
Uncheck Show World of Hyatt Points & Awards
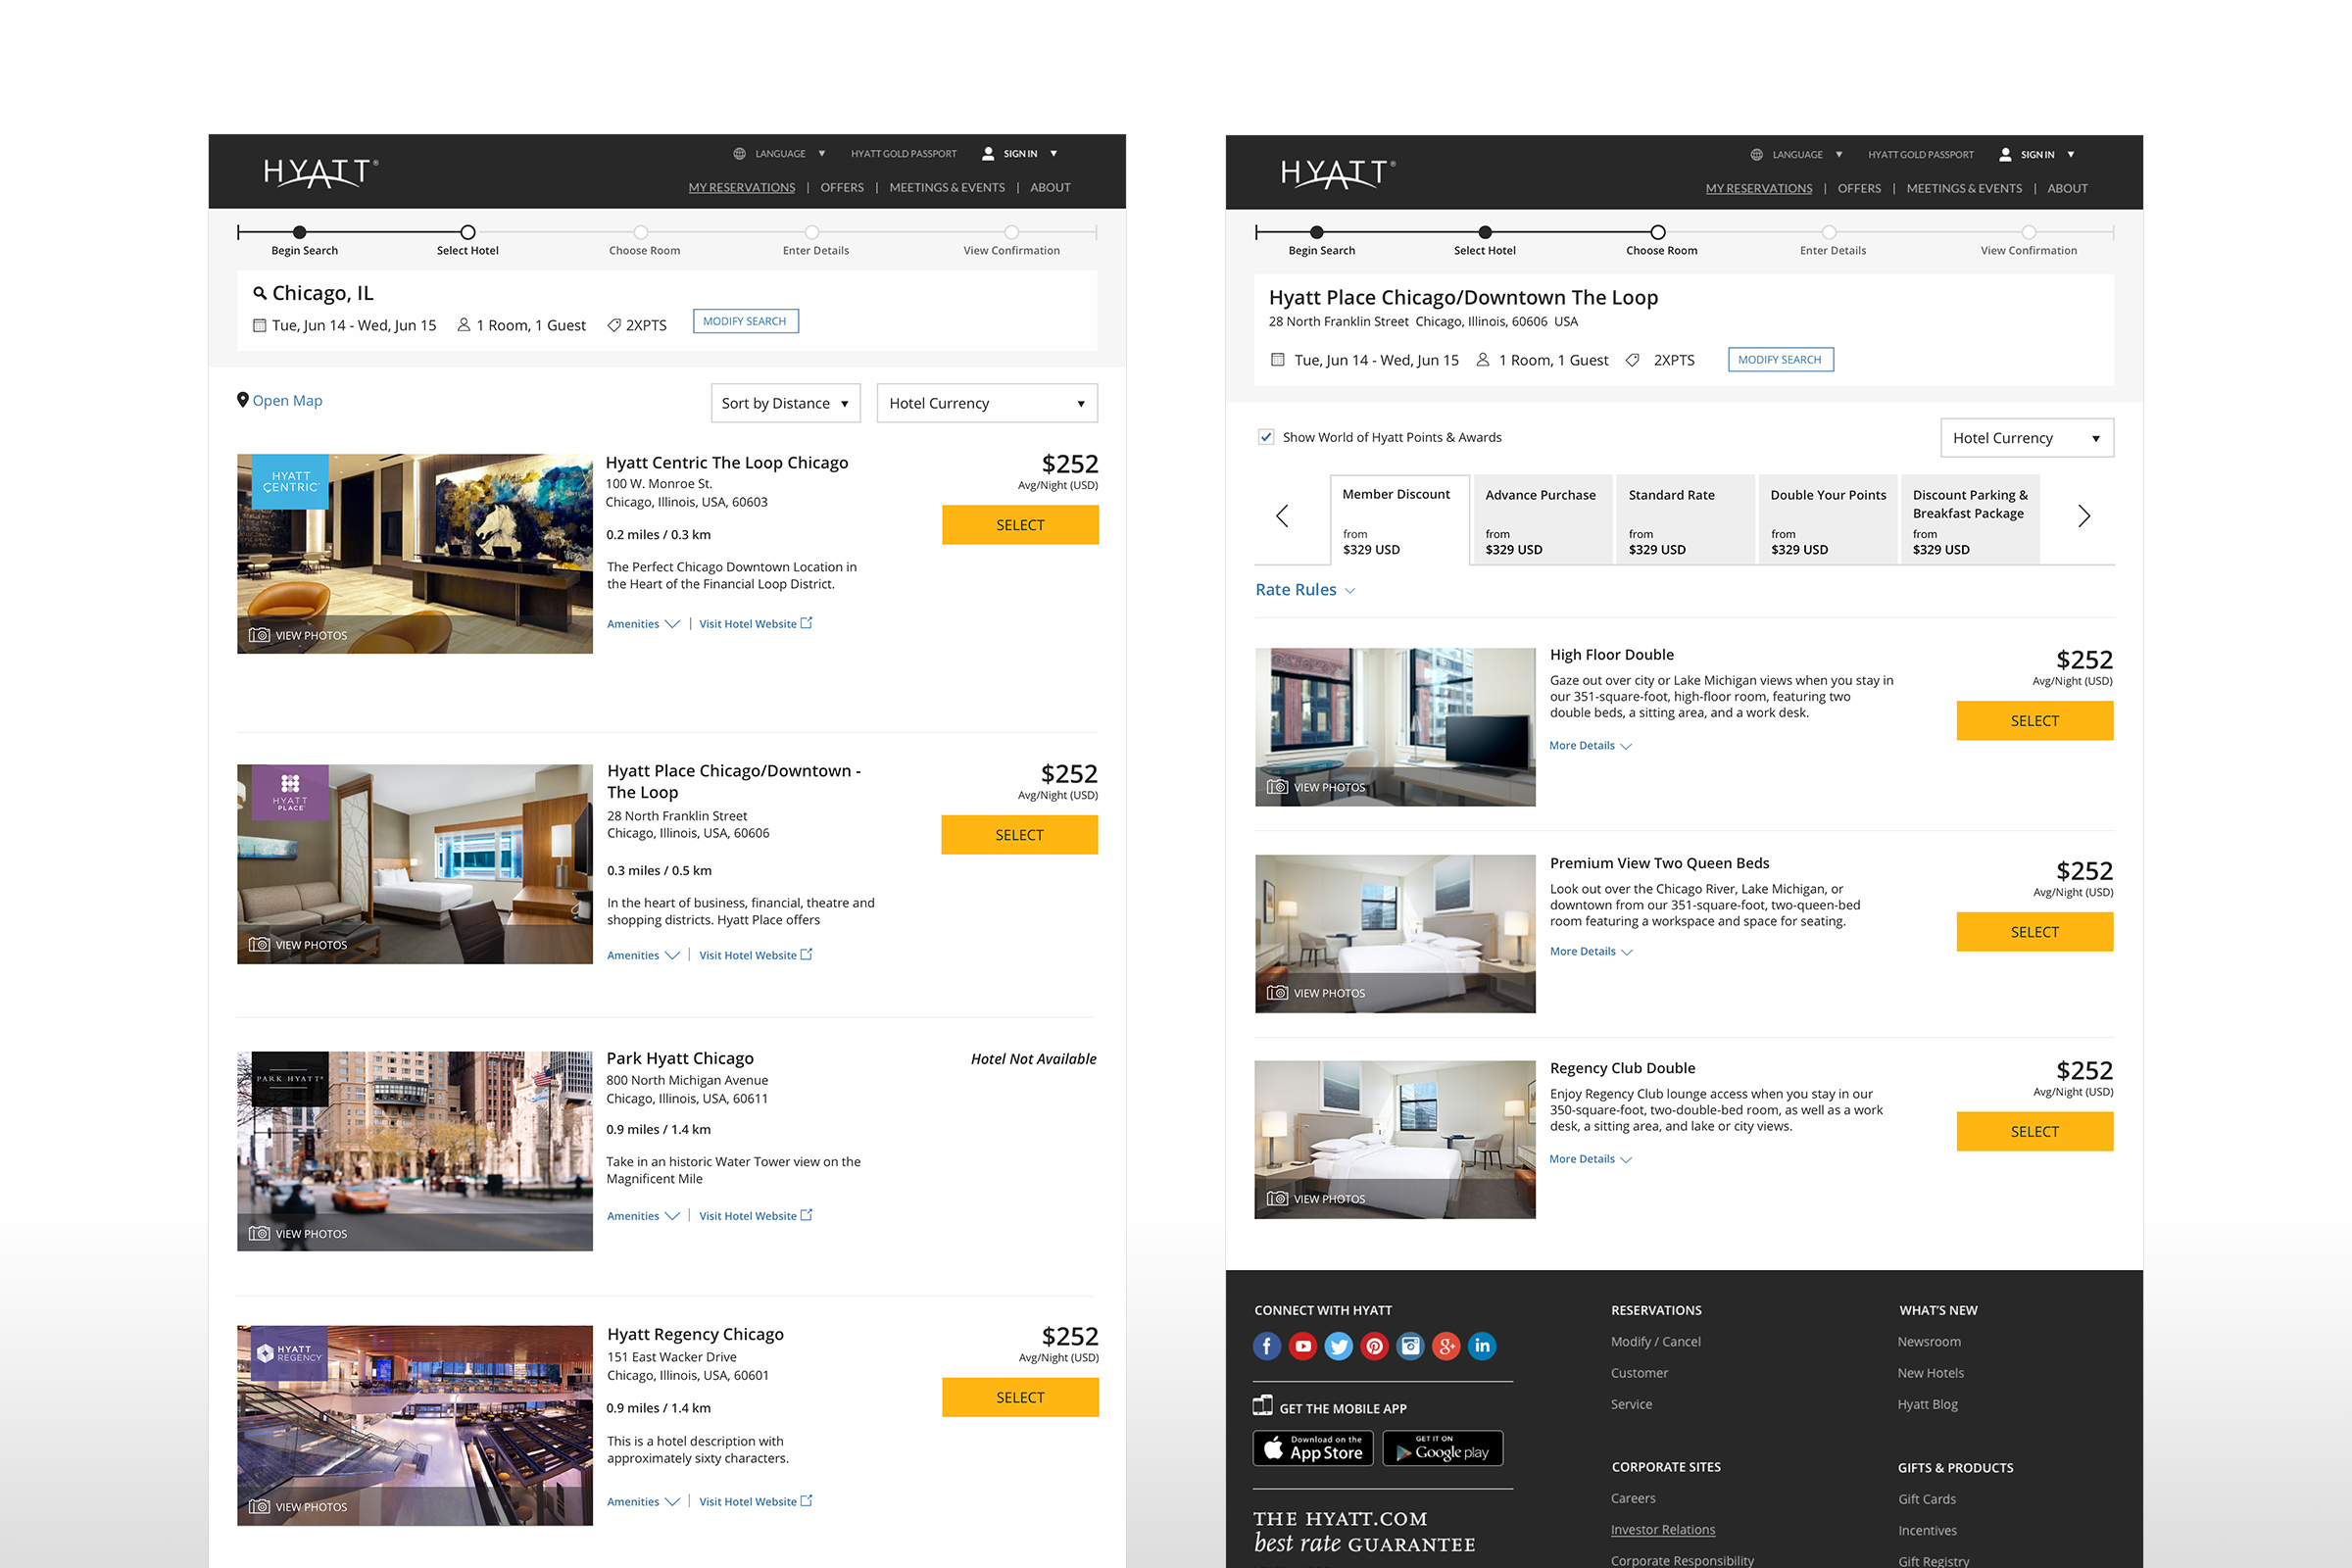(1266, 437)
